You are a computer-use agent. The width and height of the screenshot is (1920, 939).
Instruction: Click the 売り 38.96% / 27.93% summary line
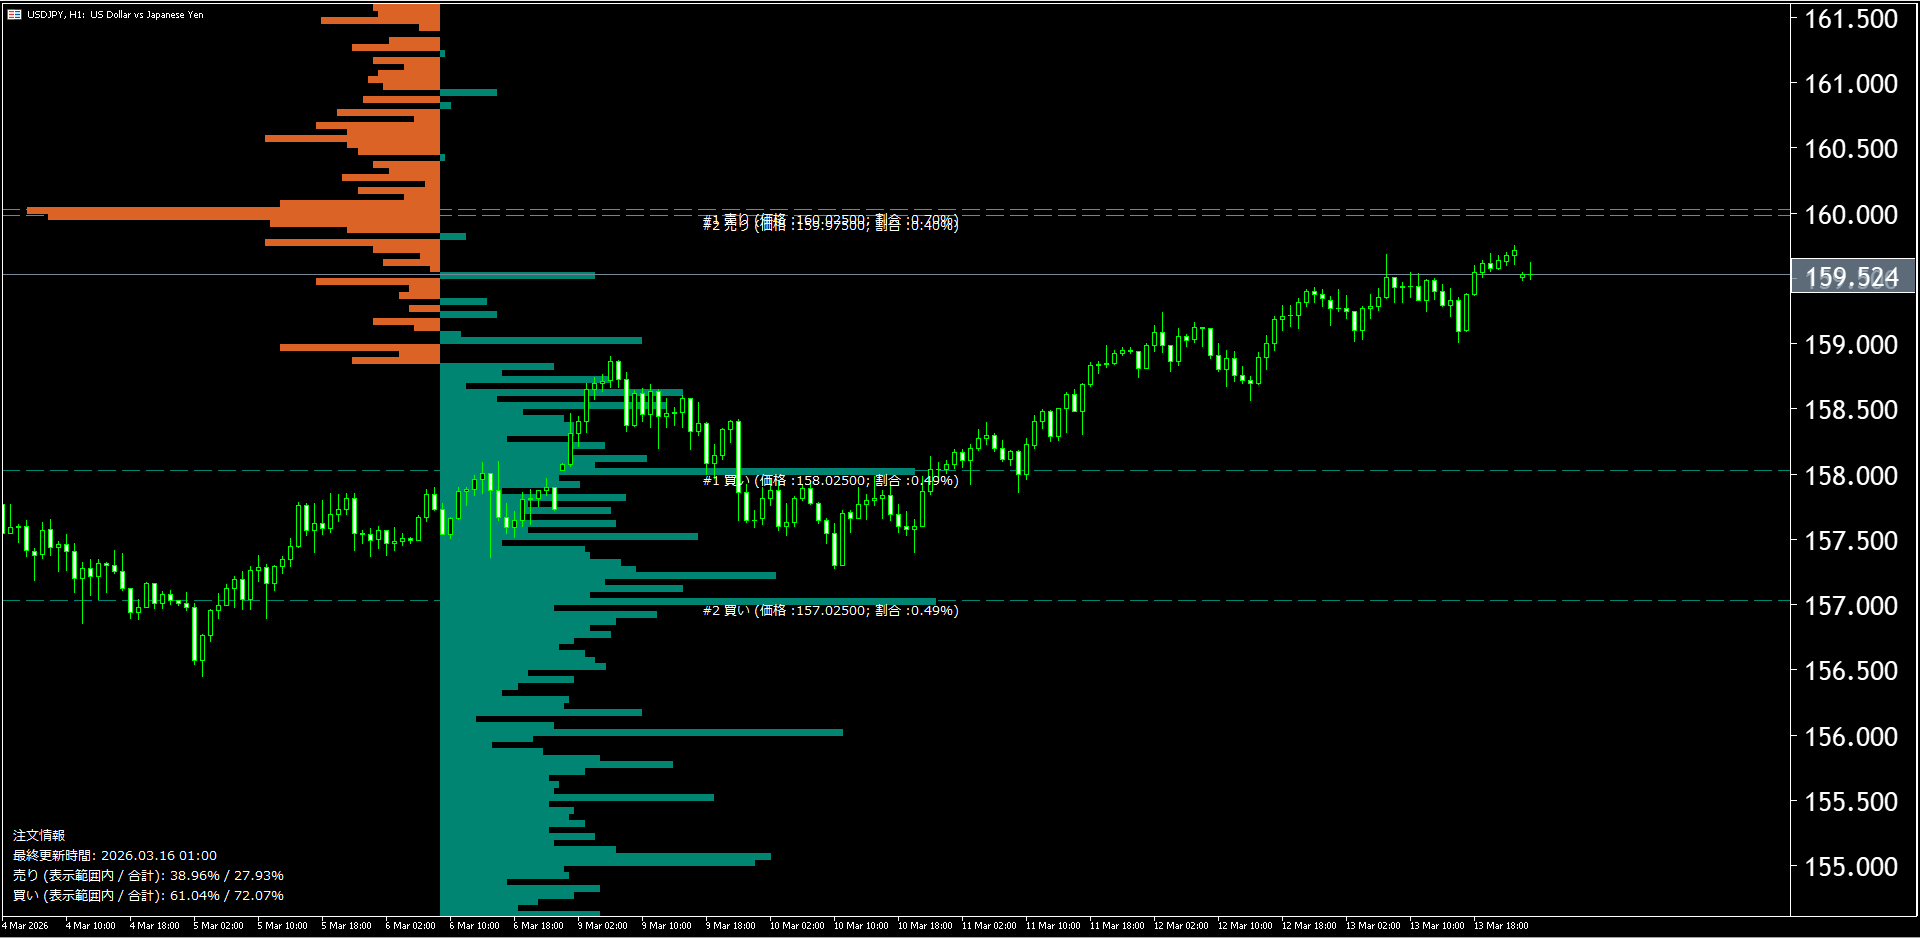tap(148, 876)
